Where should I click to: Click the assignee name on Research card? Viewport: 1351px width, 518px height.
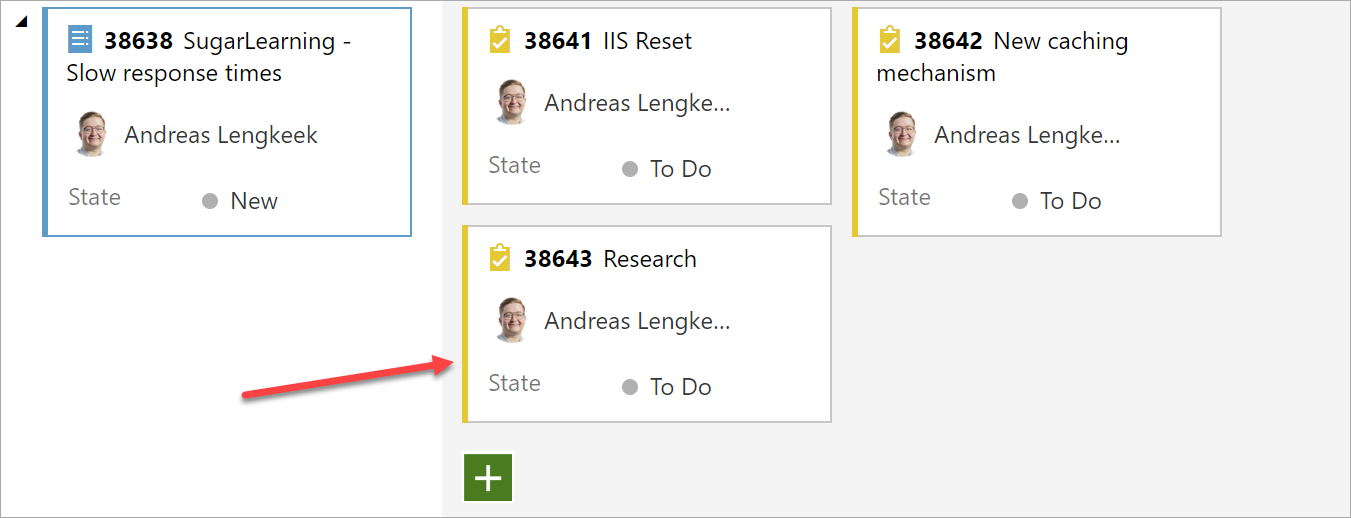tap(637, 321)
